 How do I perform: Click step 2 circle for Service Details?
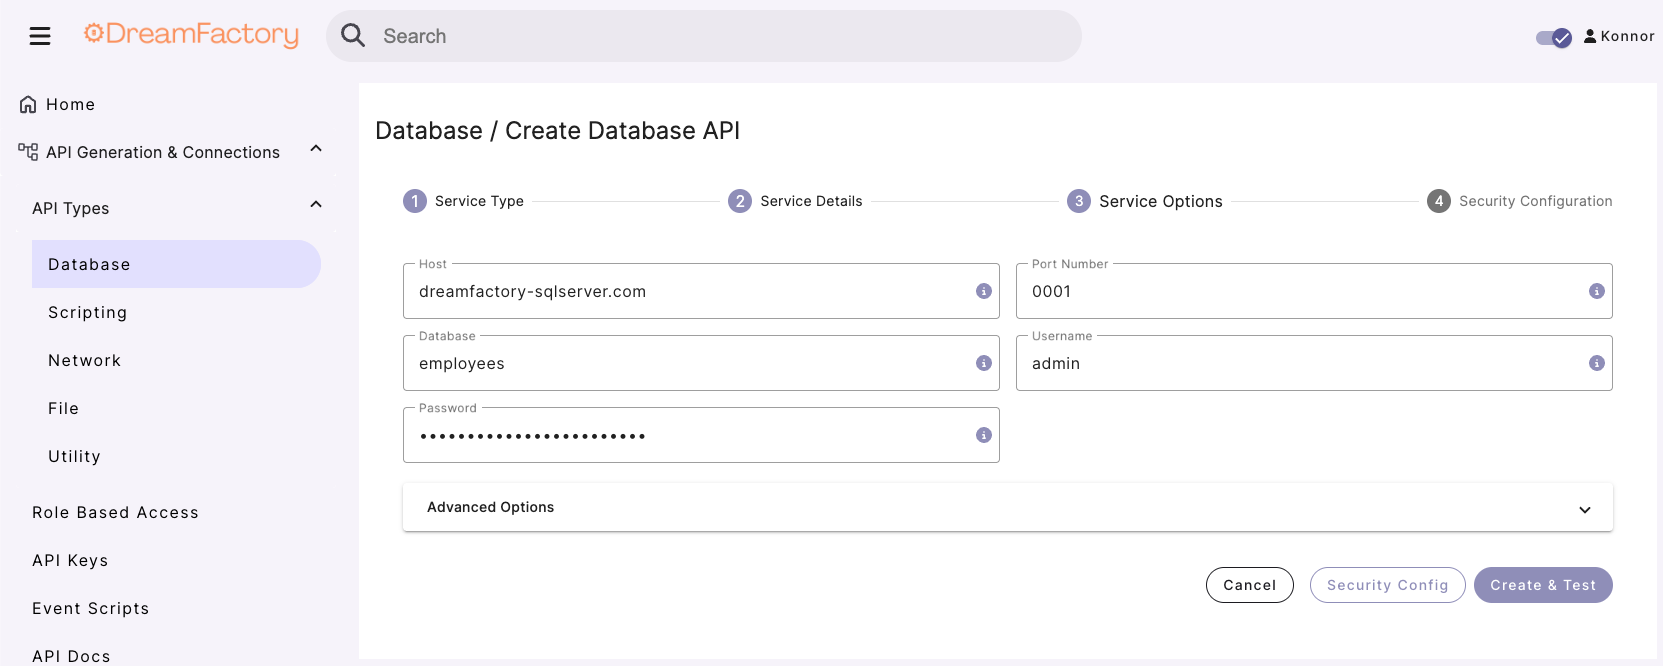pos(740,201)
